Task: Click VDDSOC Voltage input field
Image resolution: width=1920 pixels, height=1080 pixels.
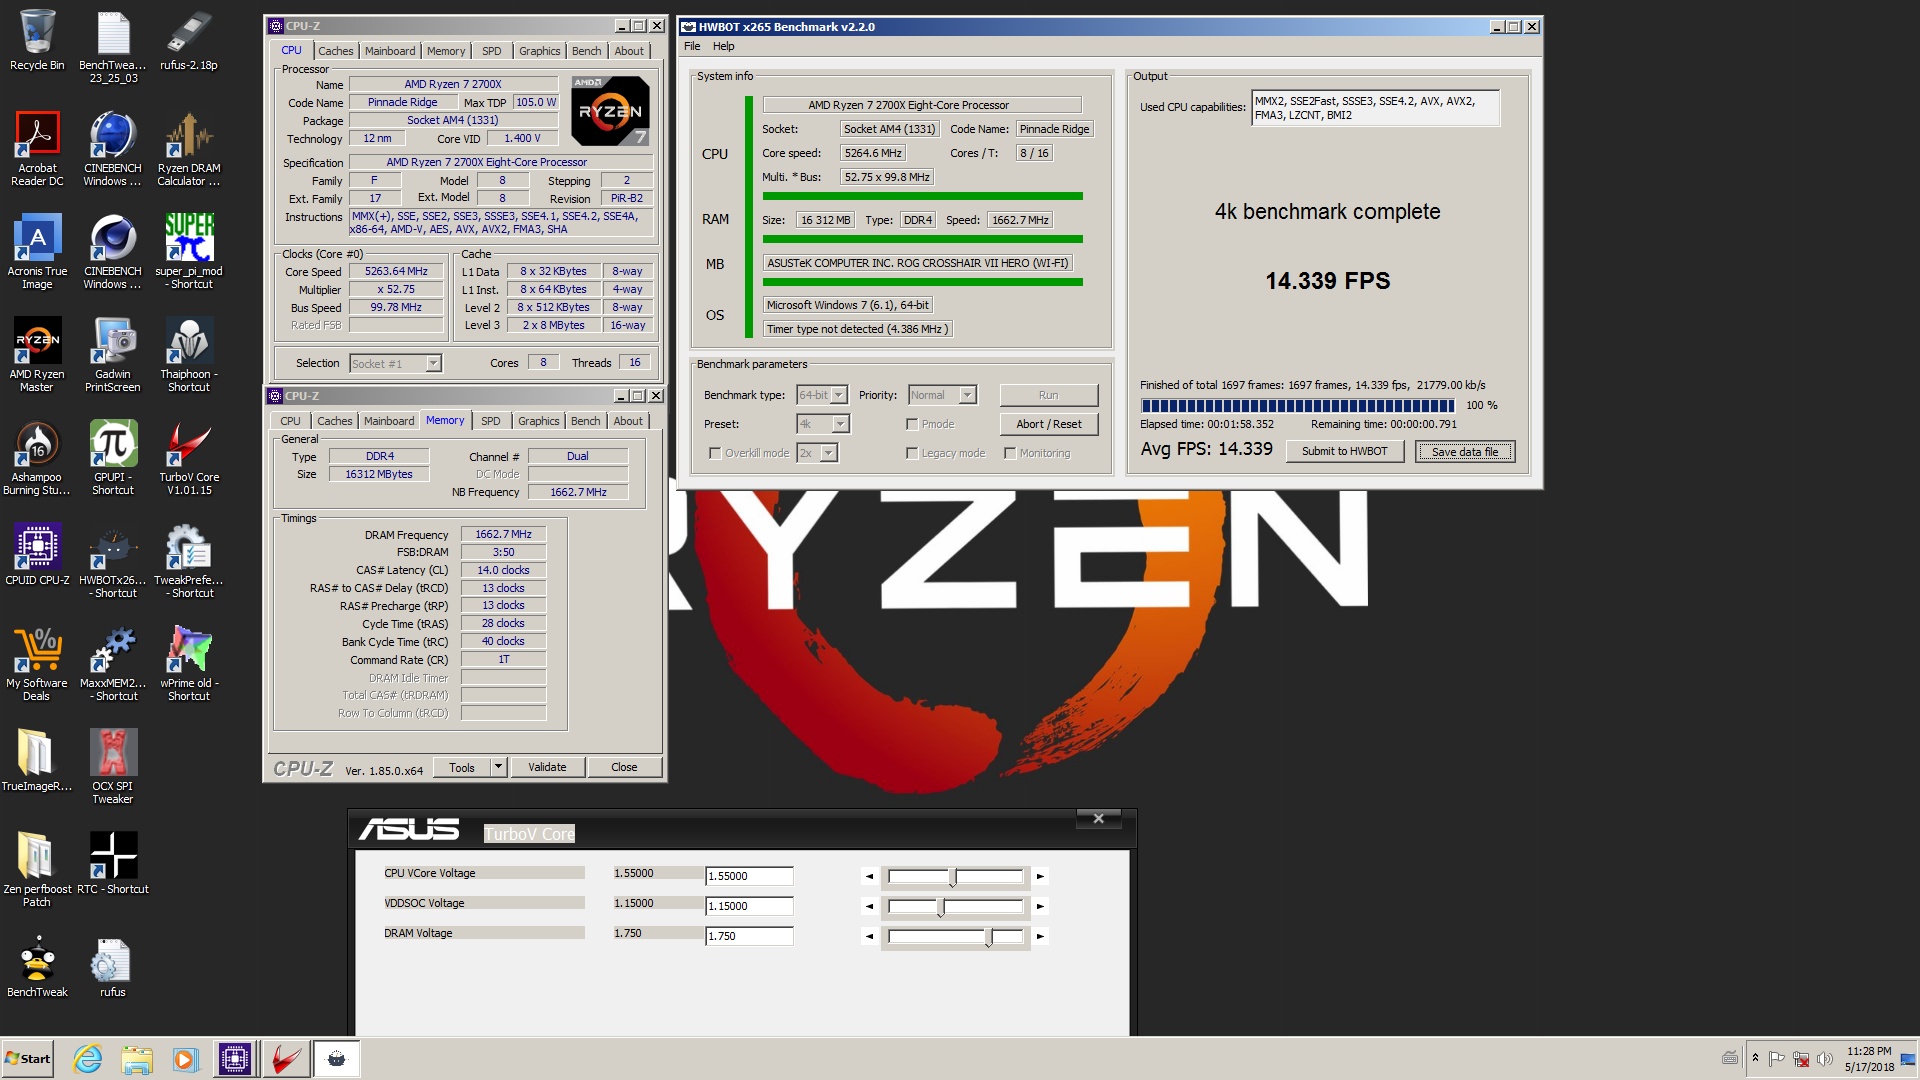Action: pos(749,906)
